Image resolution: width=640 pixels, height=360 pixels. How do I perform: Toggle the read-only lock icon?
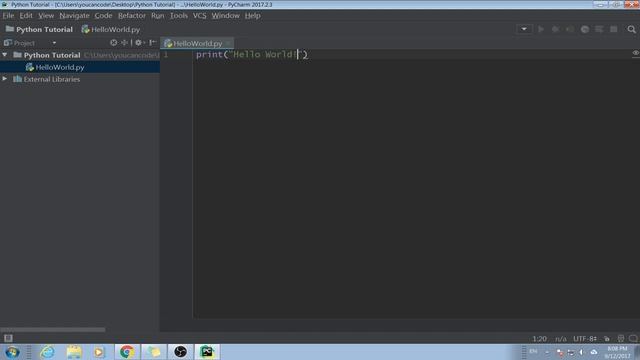[607, 339]
